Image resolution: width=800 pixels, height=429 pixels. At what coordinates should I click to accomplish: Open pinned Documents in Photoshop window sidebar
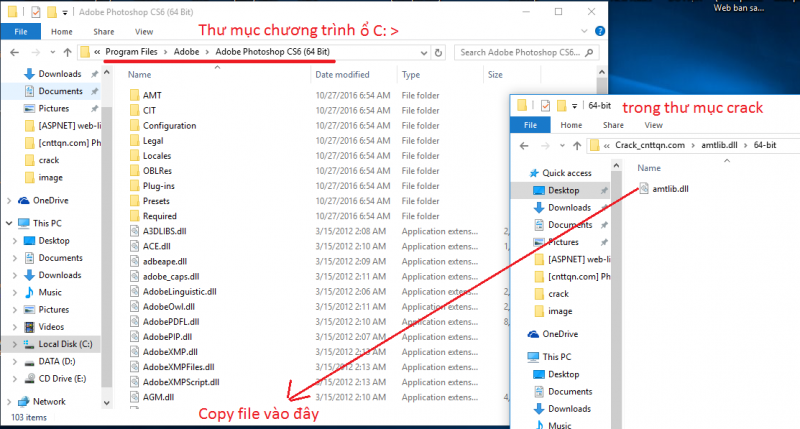(60, 91)
